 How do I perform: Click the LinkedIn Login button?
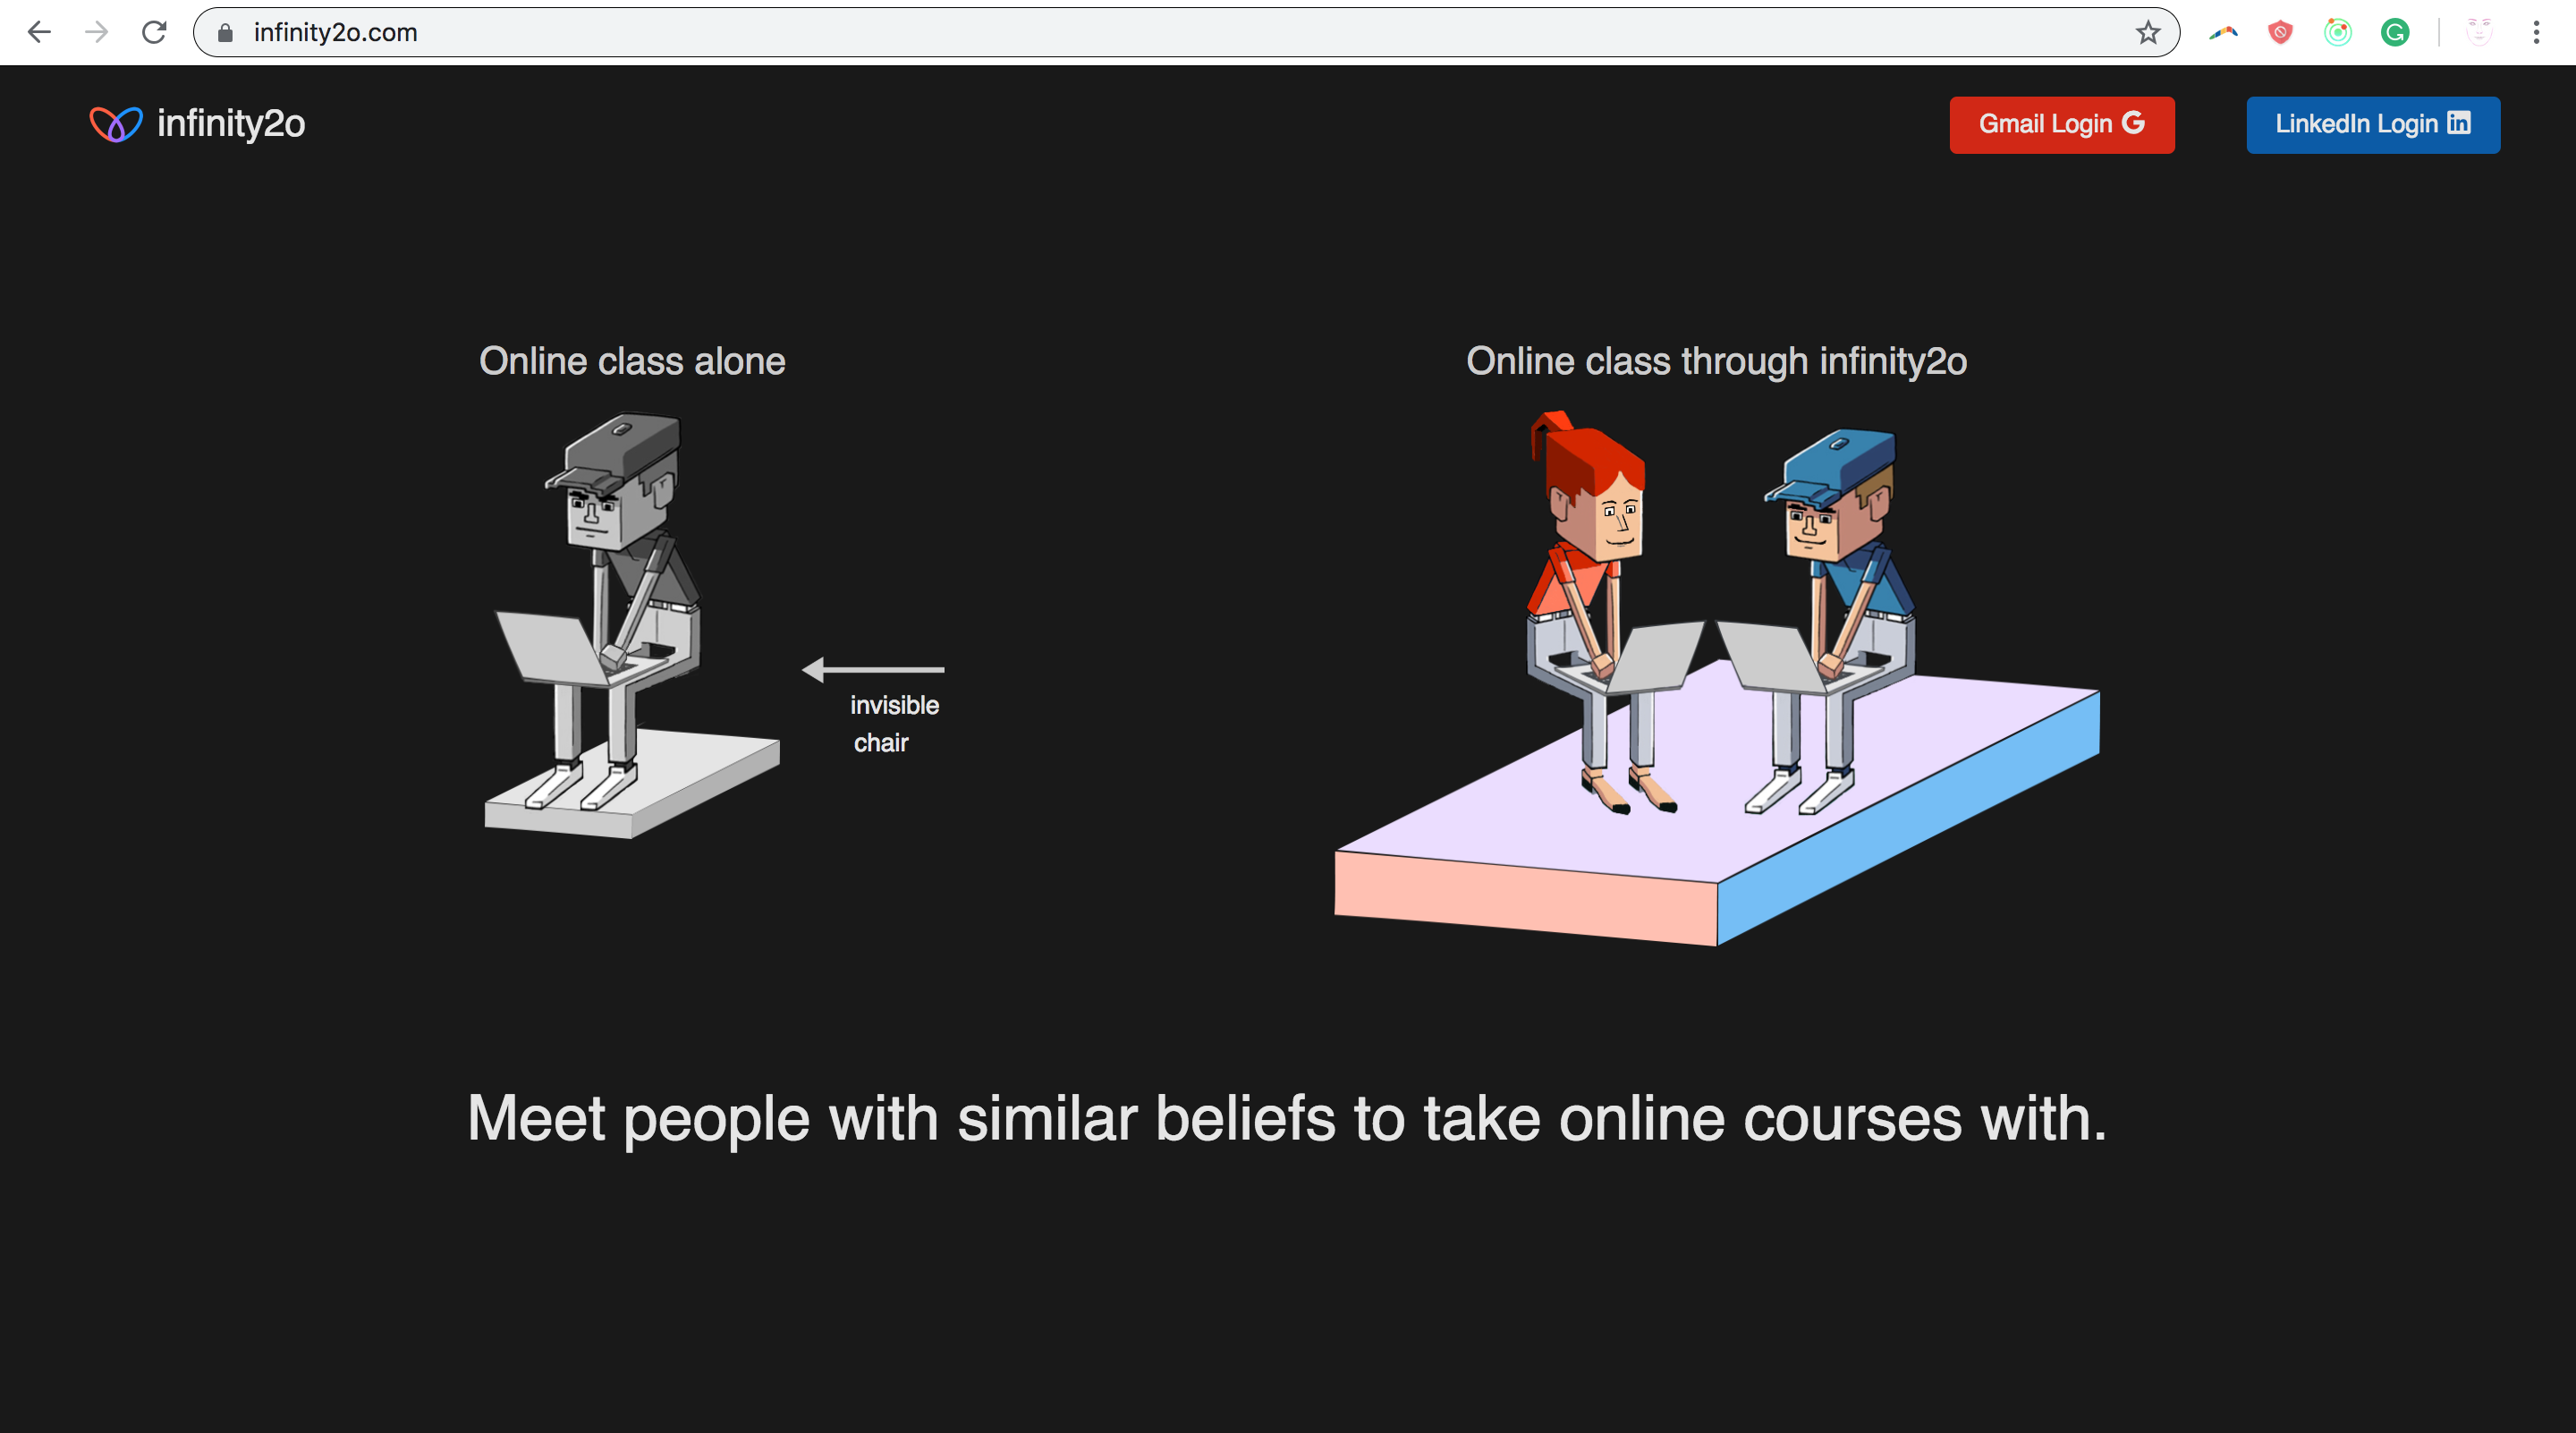click(2373, 125)
